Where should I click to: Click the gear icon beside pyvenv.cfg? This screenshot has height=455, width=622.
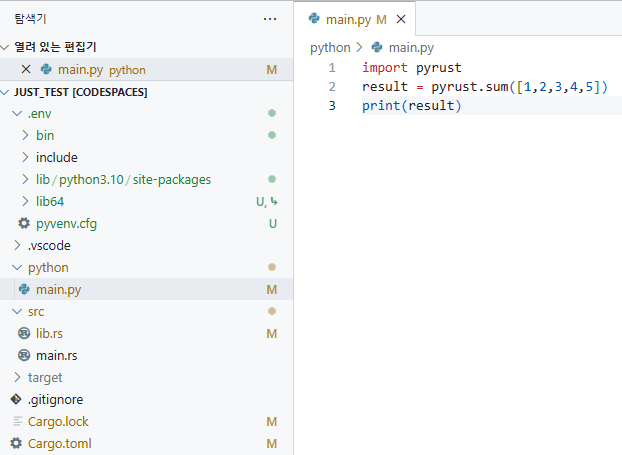point(24,223)
